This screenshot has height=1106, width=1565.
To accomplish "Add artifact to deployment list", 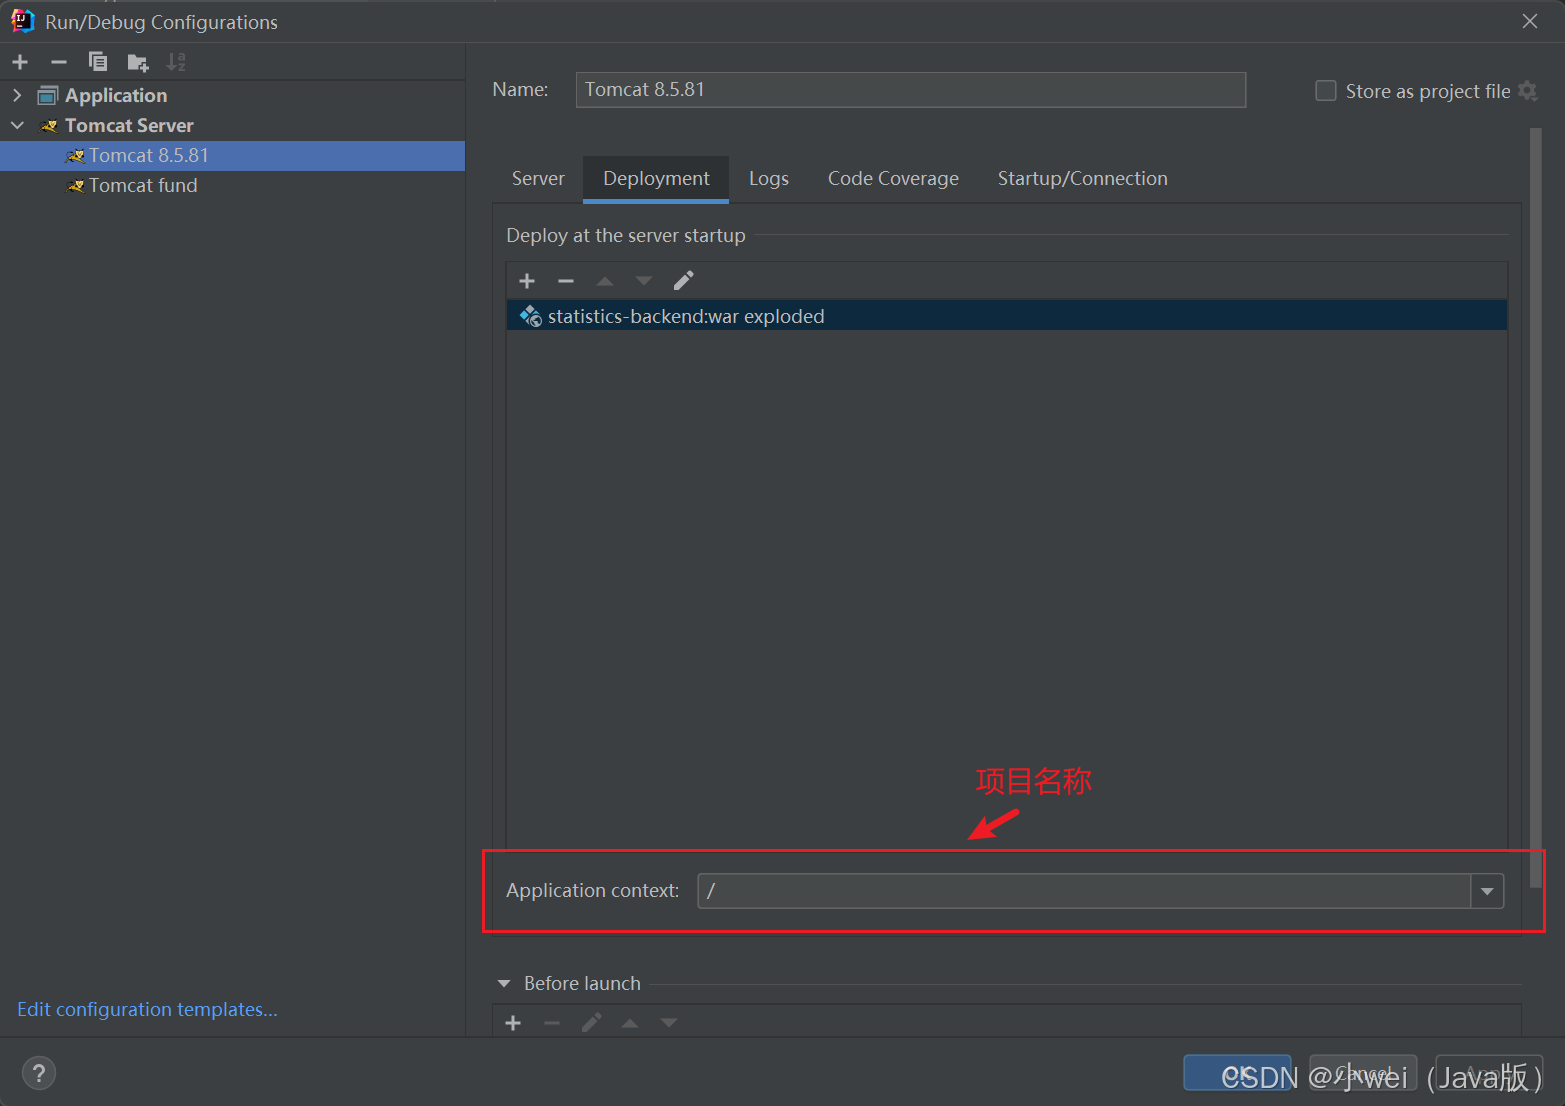I will (527, 281).
